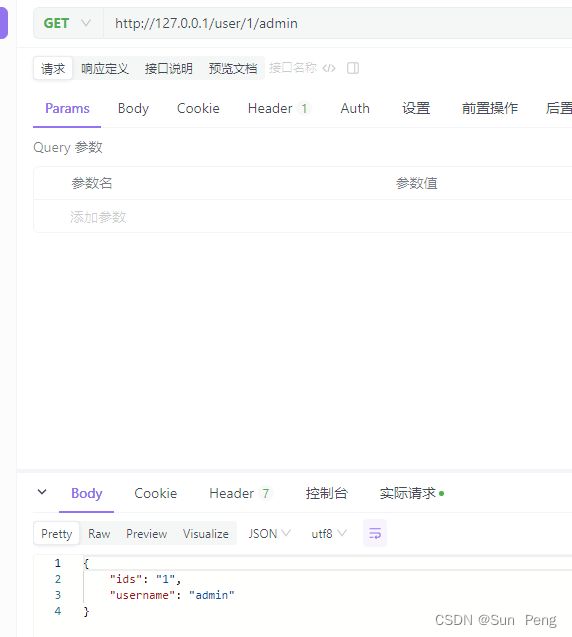
Task: Select the response Body tab
Action: pyautogui.click(x=87, y=493)
